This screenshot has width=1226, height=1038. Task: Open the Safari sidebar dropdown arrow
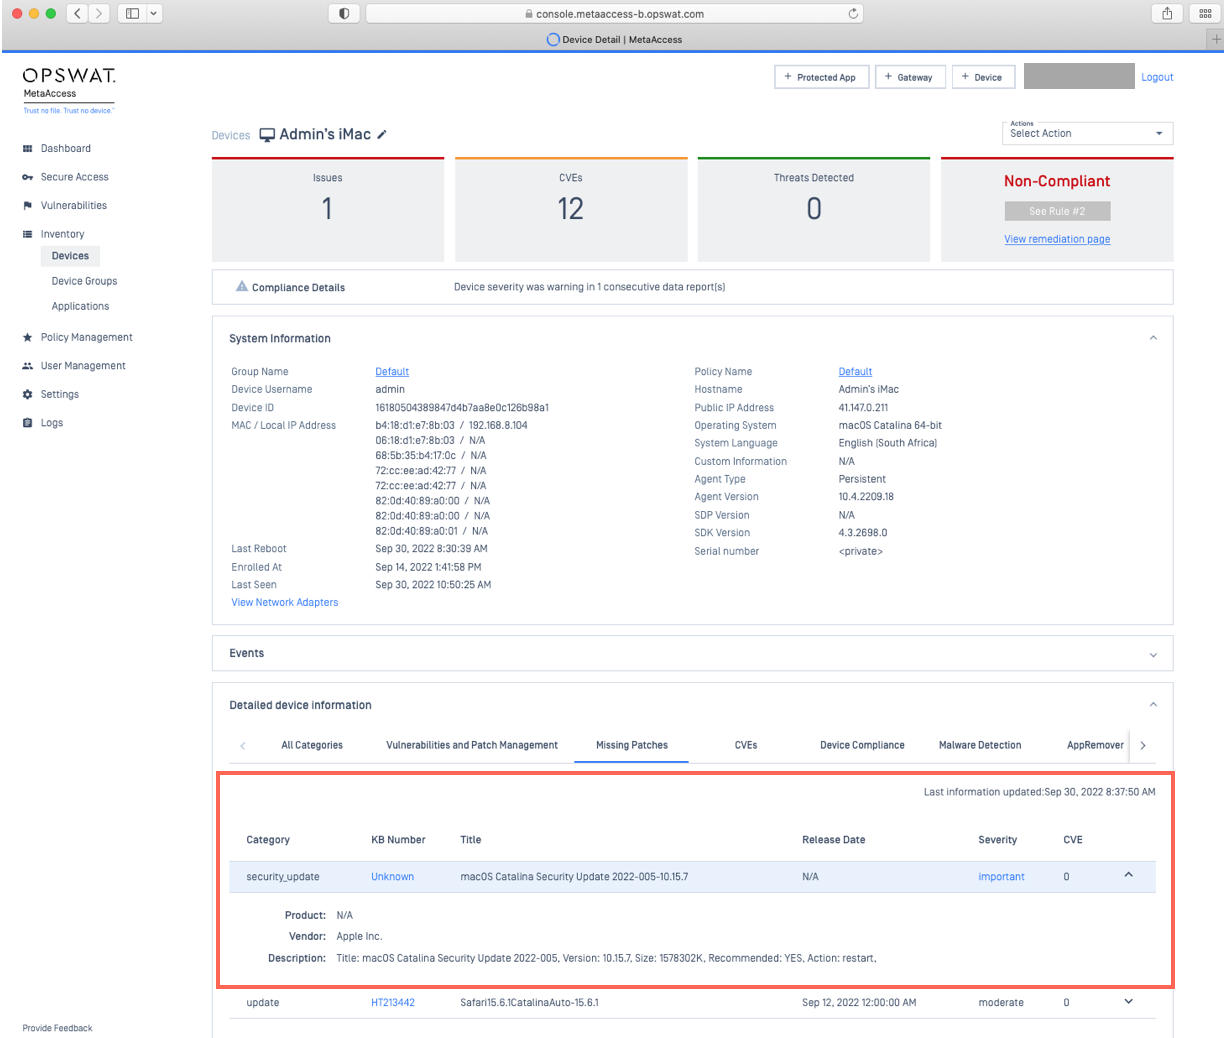coord(154,14)
